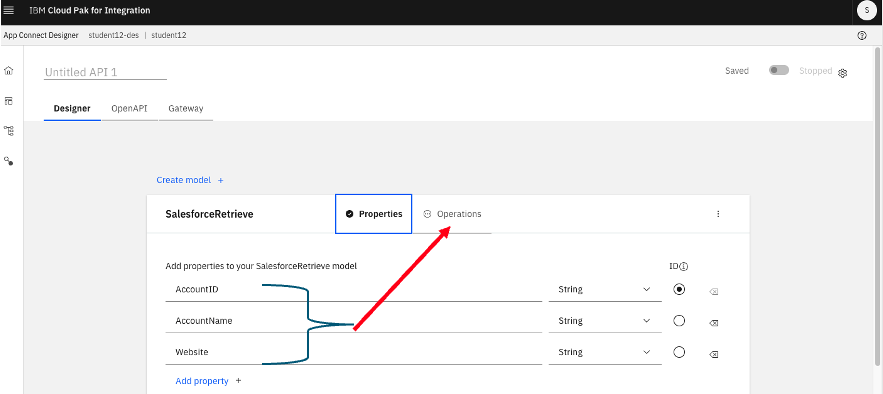Set Website as the ID property

tap(679, 352)
